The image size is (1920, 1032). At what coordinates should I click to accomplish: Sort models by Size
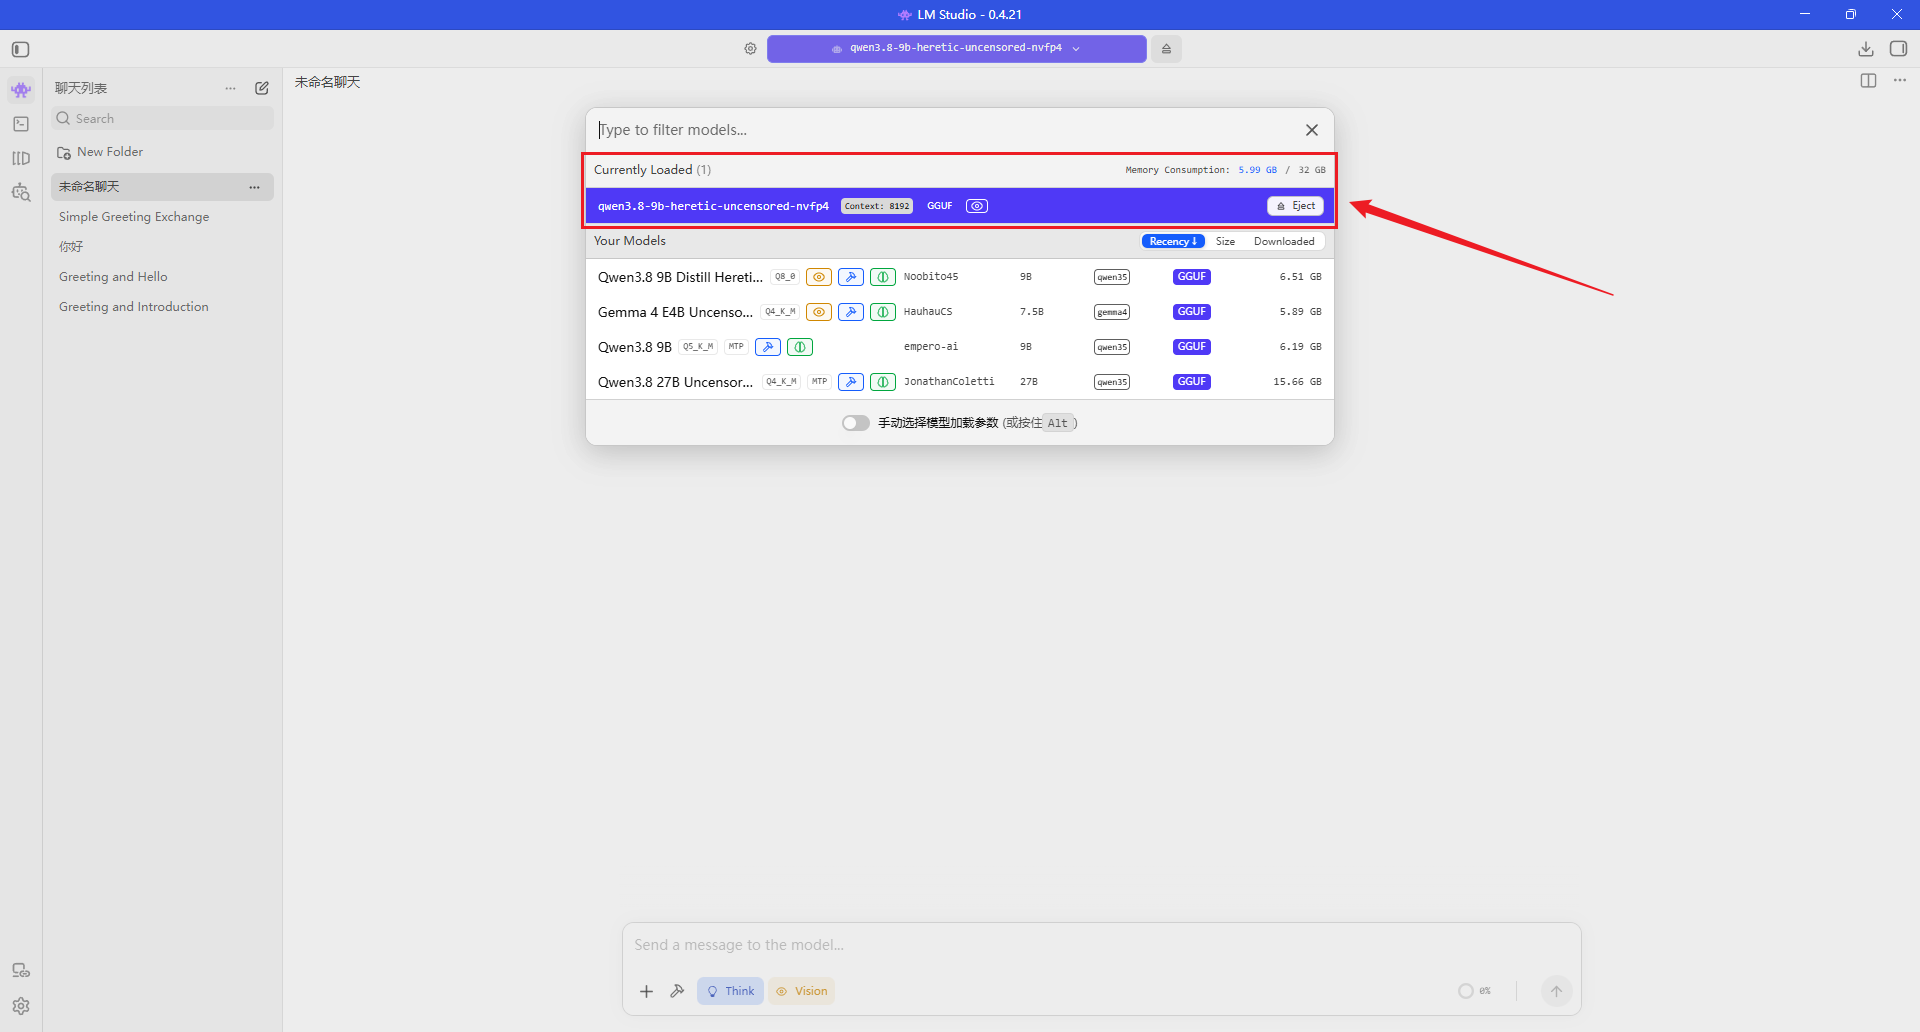click(1225, 241)
